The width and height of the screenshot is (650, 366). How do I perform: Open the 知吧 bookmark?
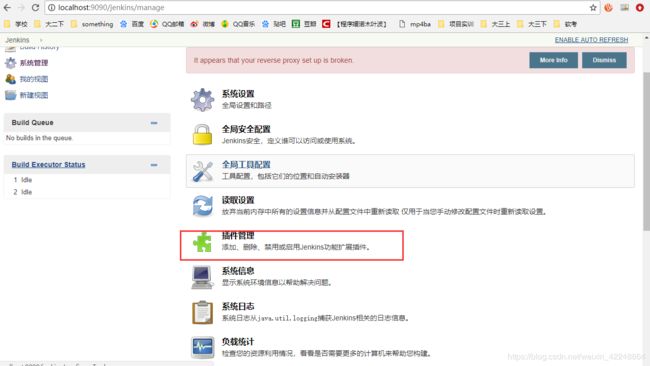(x=274, y=24)
